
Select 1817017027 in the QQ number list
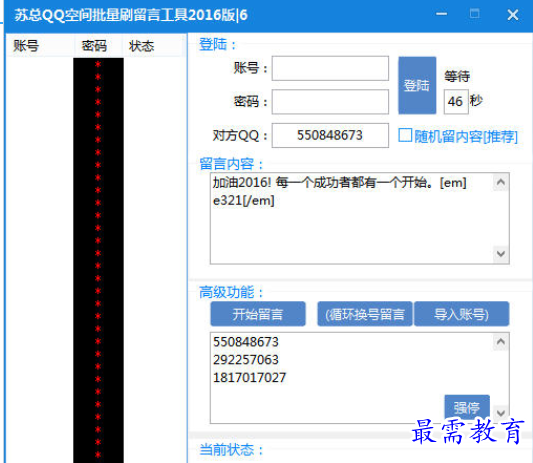[250, 378]
